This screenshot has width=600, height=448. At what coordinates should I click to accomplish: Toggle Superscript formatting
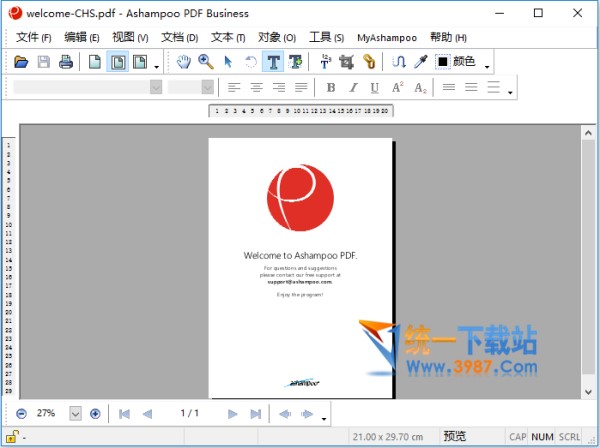point(398,88)
